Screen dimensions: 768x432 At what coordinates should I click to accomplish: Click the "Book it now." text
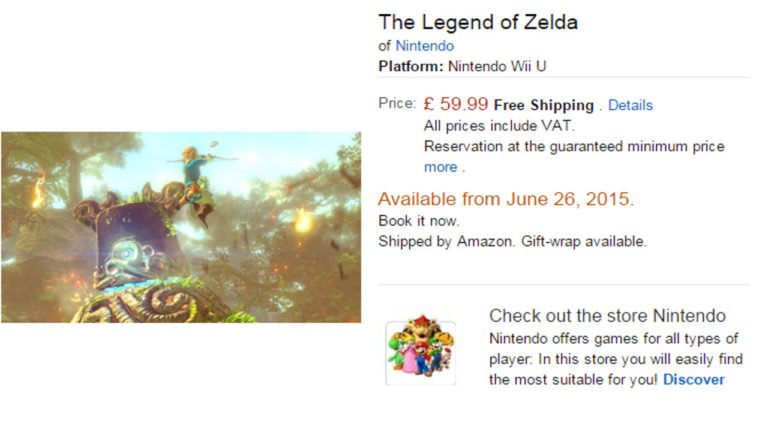[x=419, y=221]
